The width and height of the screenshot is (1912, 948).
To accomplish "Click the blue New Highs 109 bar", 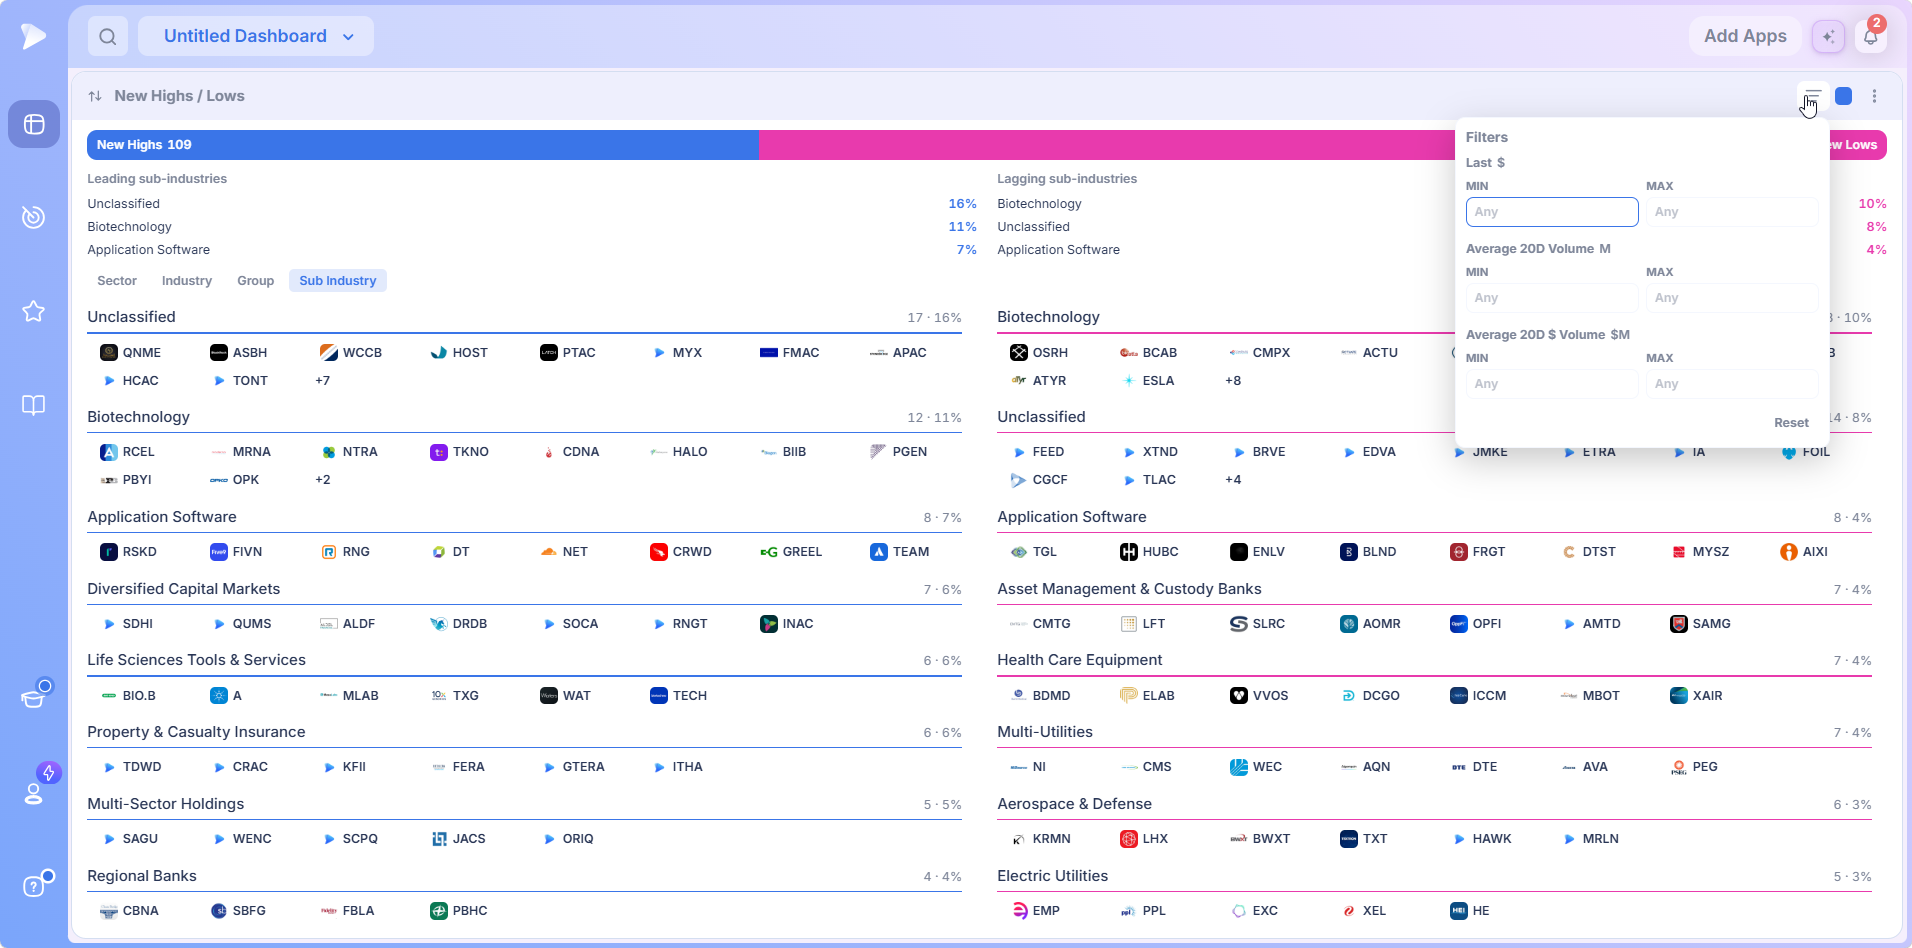I will 423,145.
